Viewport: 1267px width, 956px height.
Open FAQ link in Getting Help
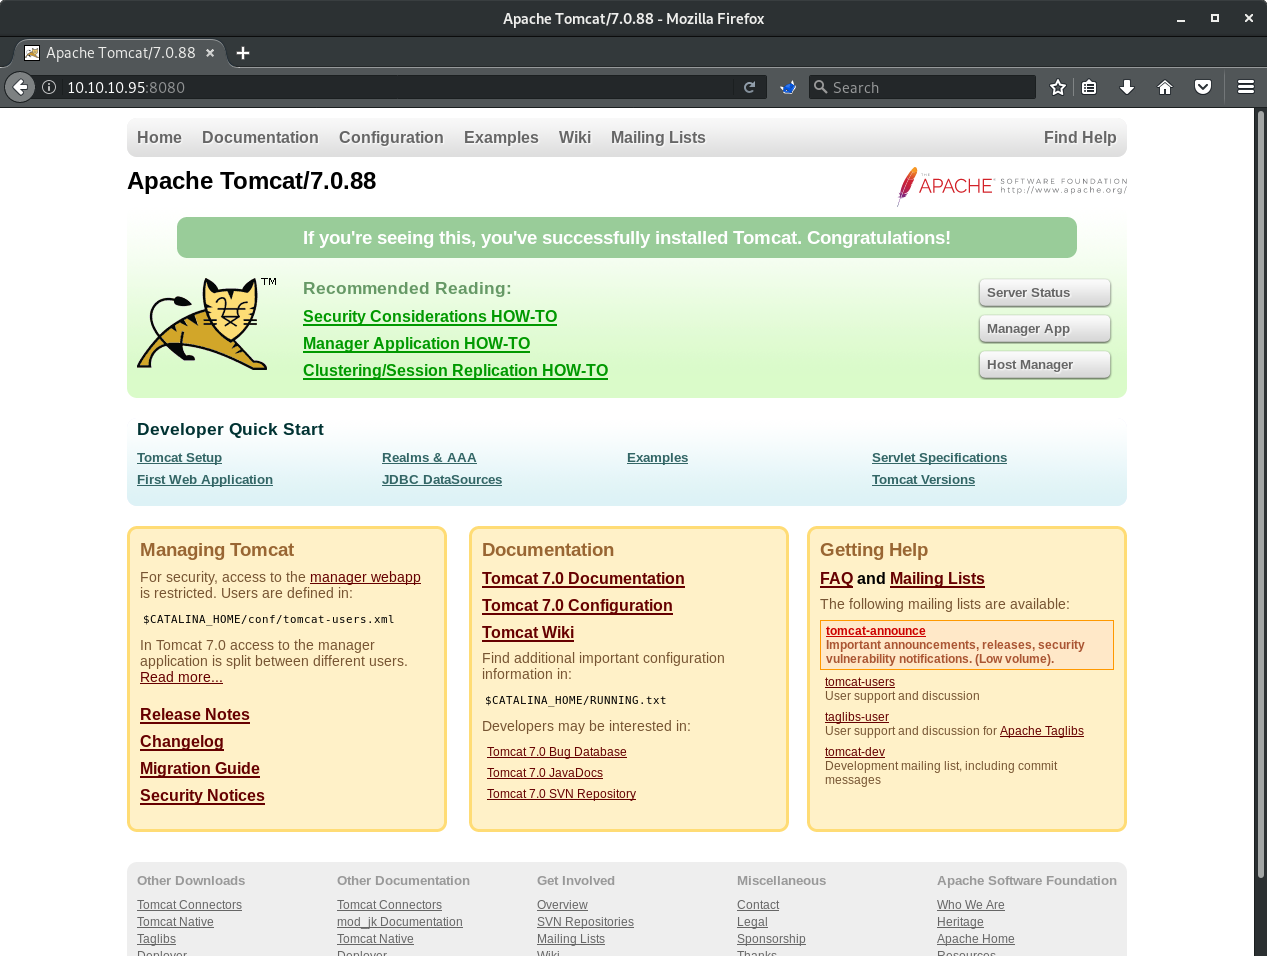pos(836,579)
